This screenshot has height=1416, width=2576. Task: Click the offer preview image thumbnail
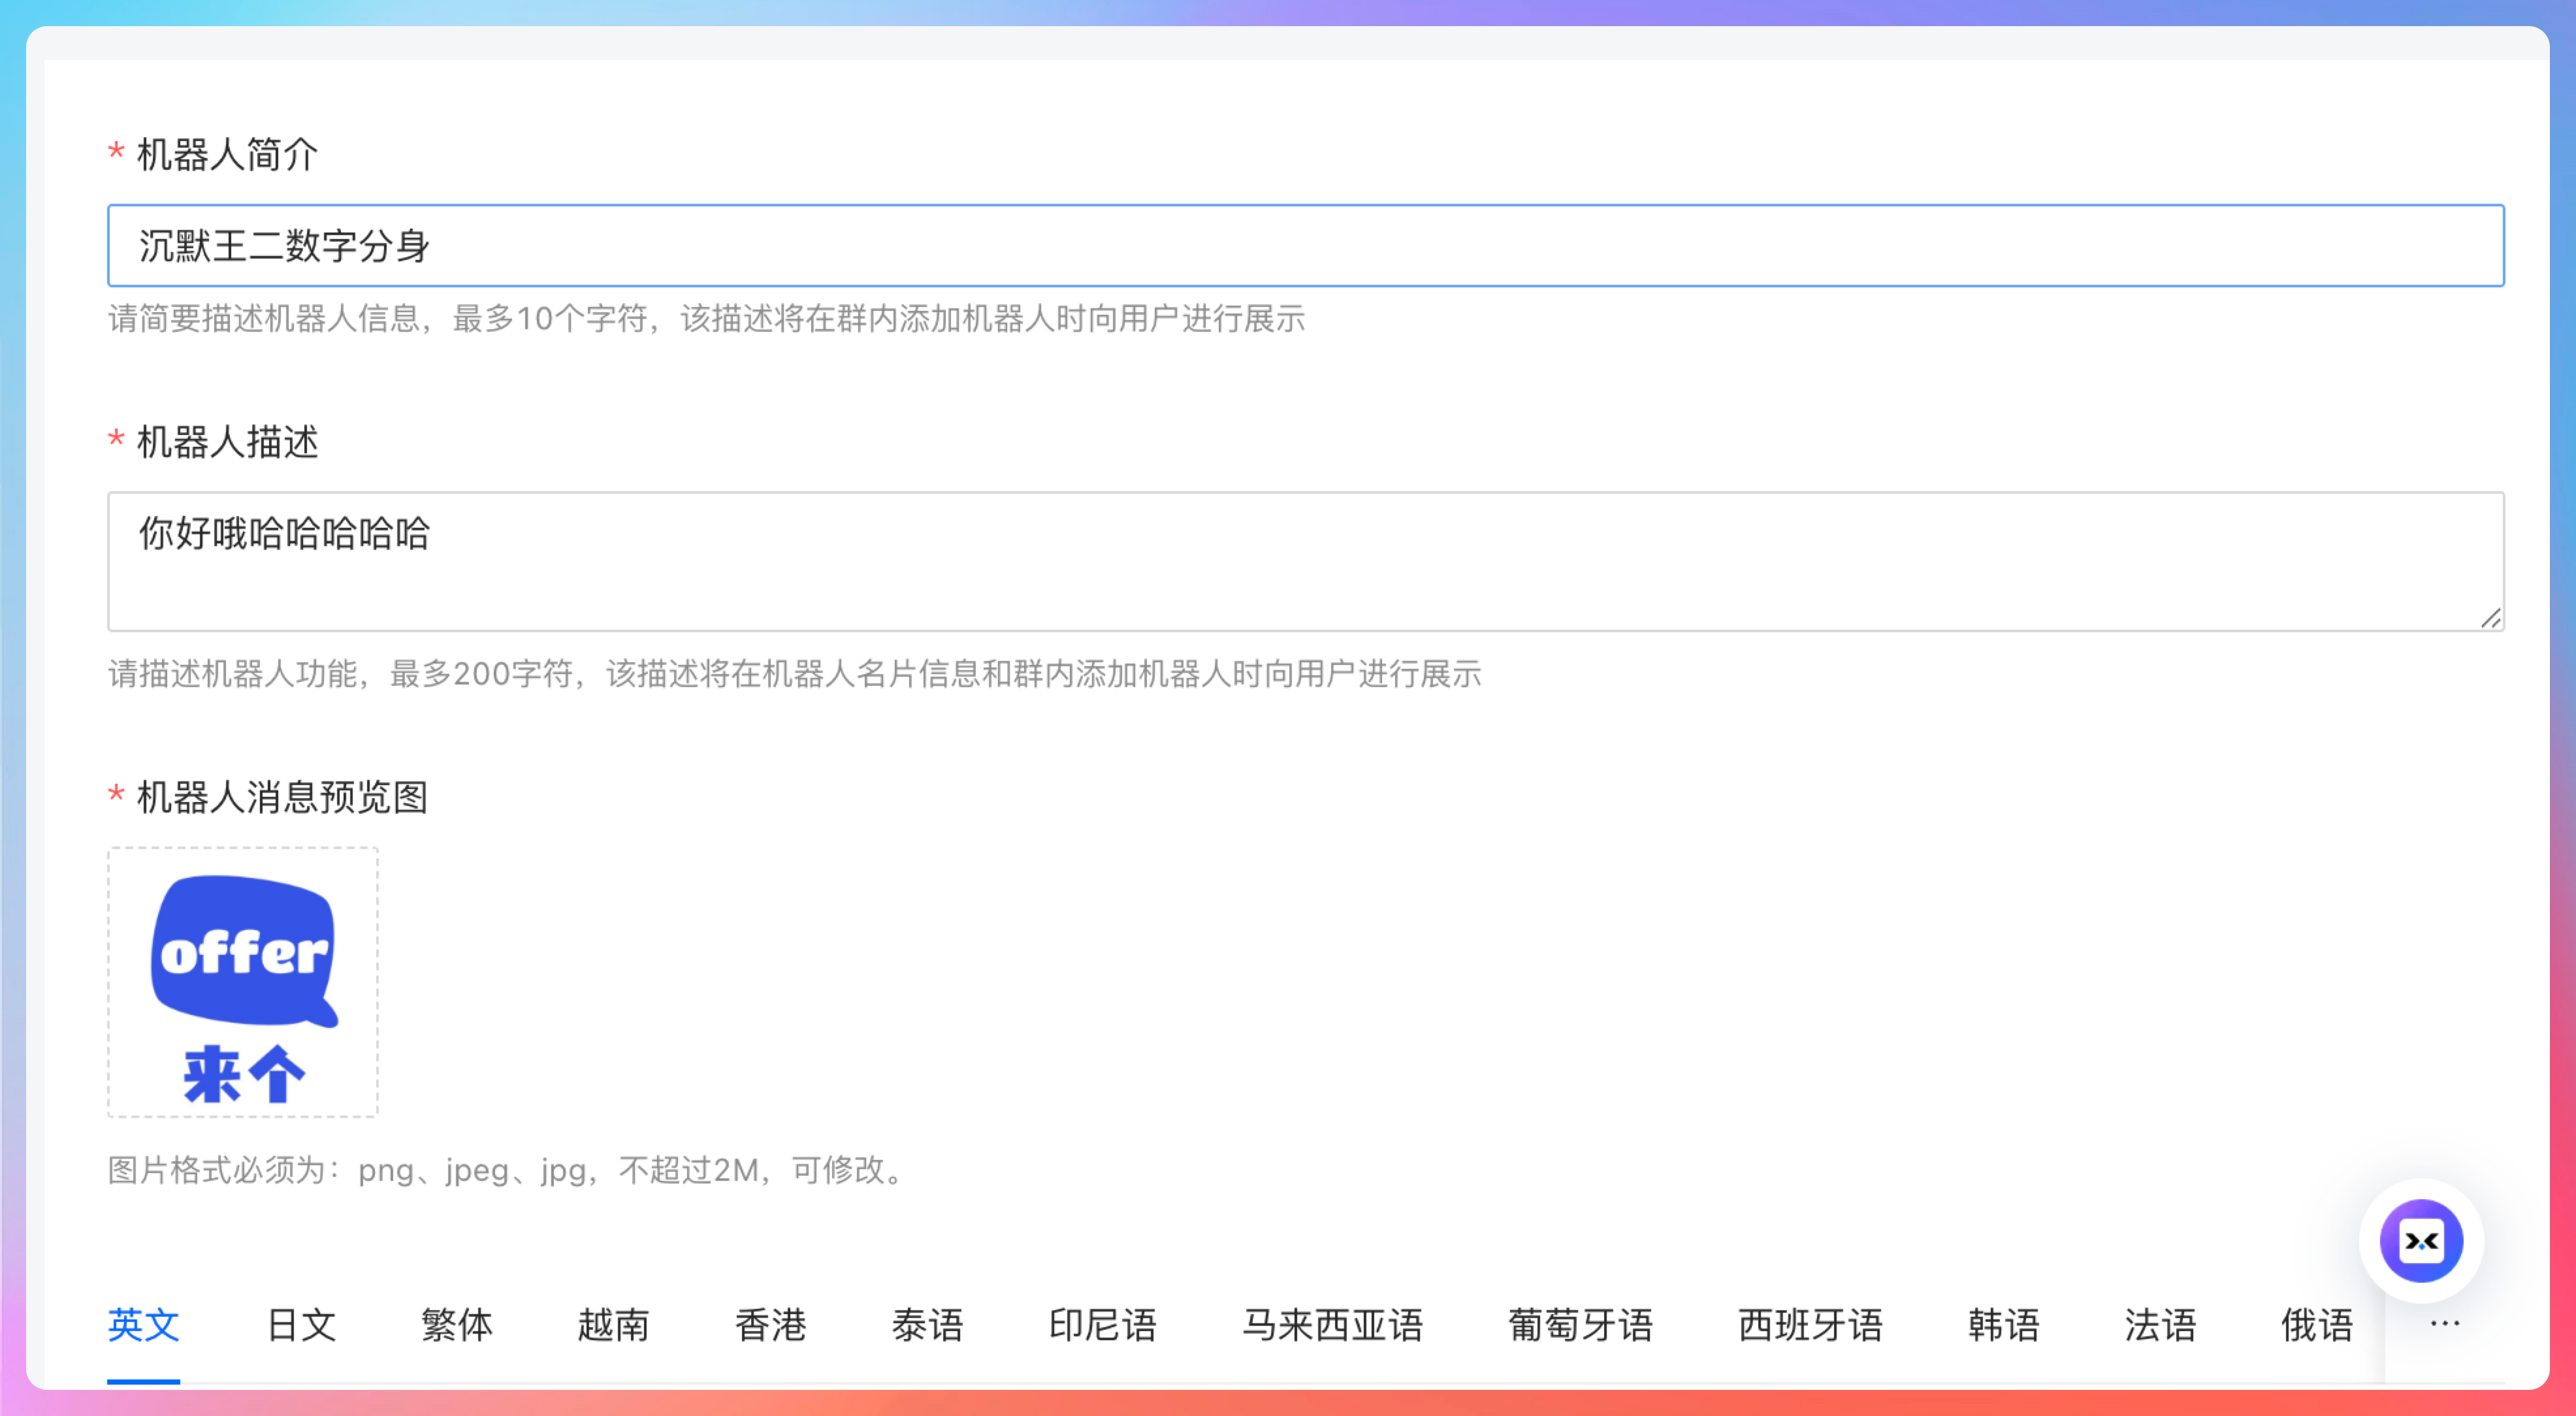pyautogui.click(x=243, y=982)
